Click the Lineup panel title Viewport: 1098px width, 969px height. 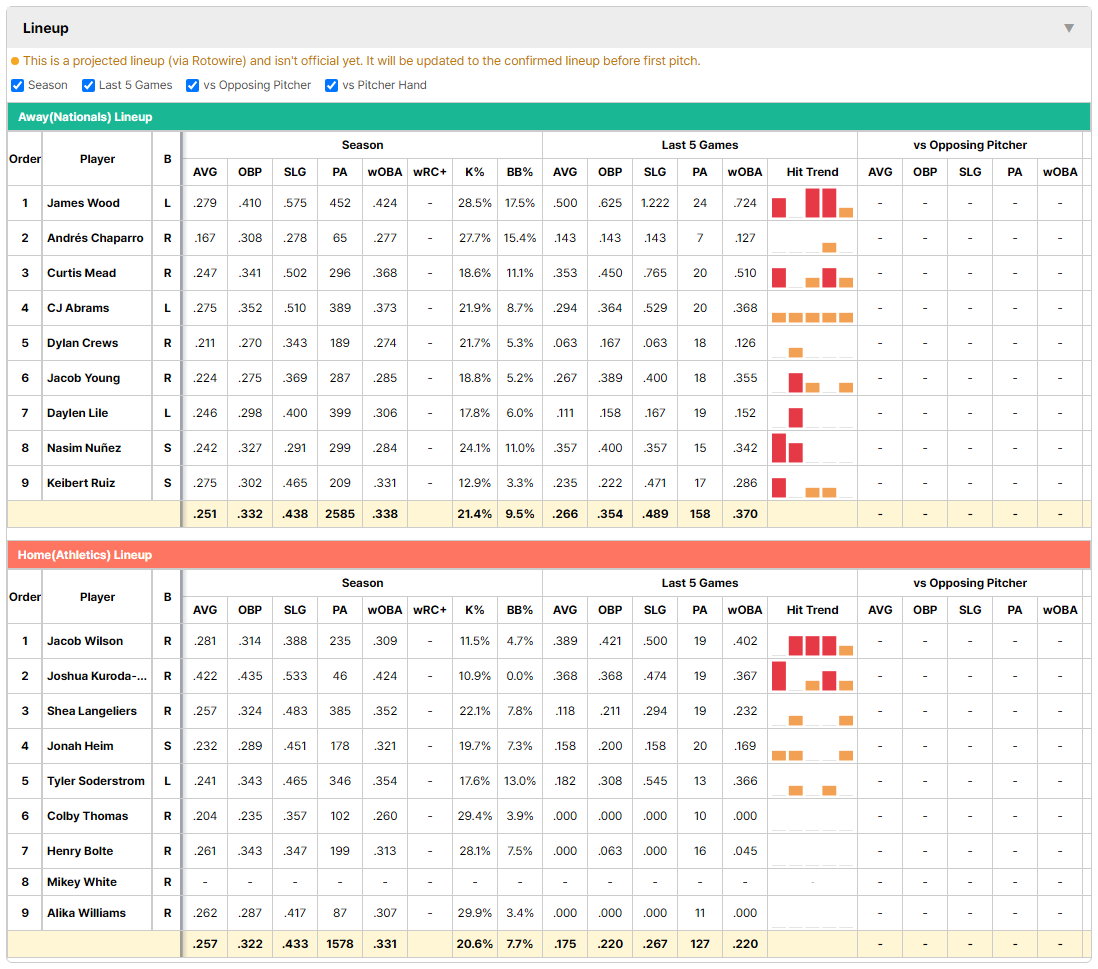point(46,28)
